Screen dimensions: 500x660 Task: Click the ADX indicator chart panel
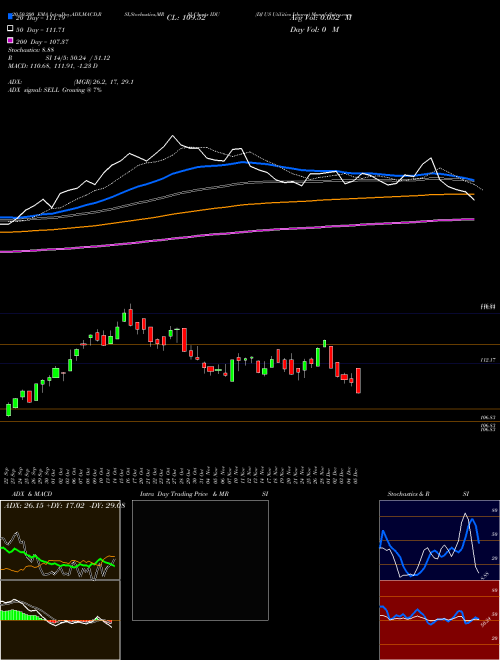tap(60, 540)
